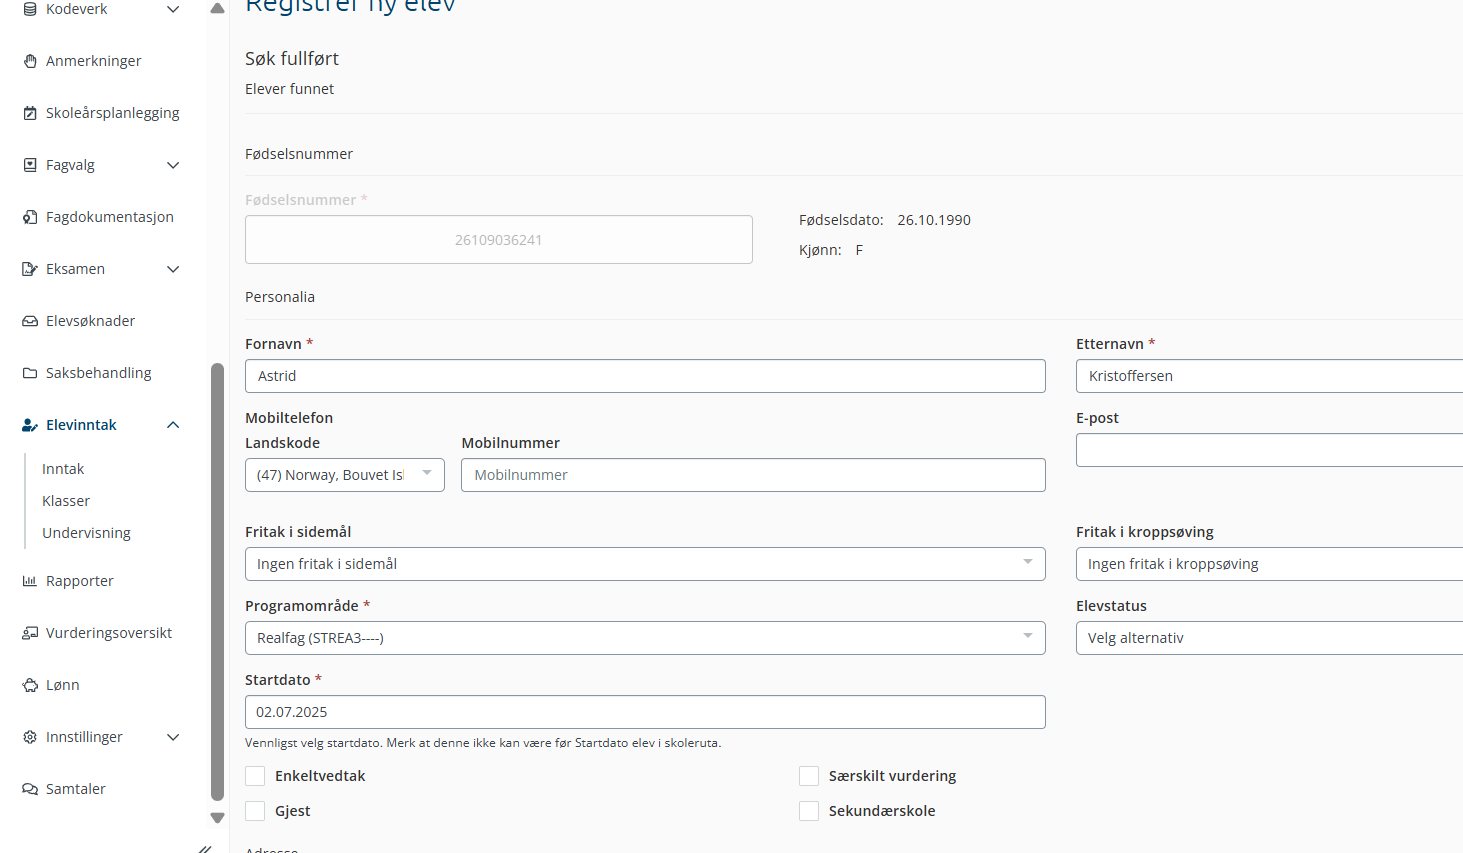Click the Lønn piggy bank icon

coord(30,685)
